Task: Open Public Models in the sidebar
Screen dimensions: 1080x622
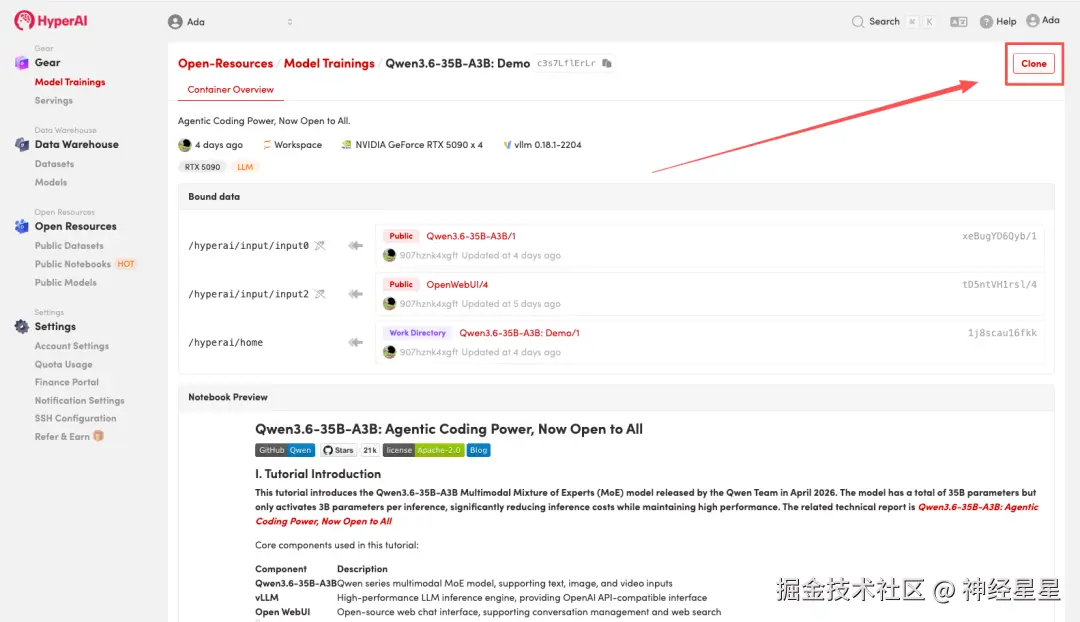Action: coord(65,282)
